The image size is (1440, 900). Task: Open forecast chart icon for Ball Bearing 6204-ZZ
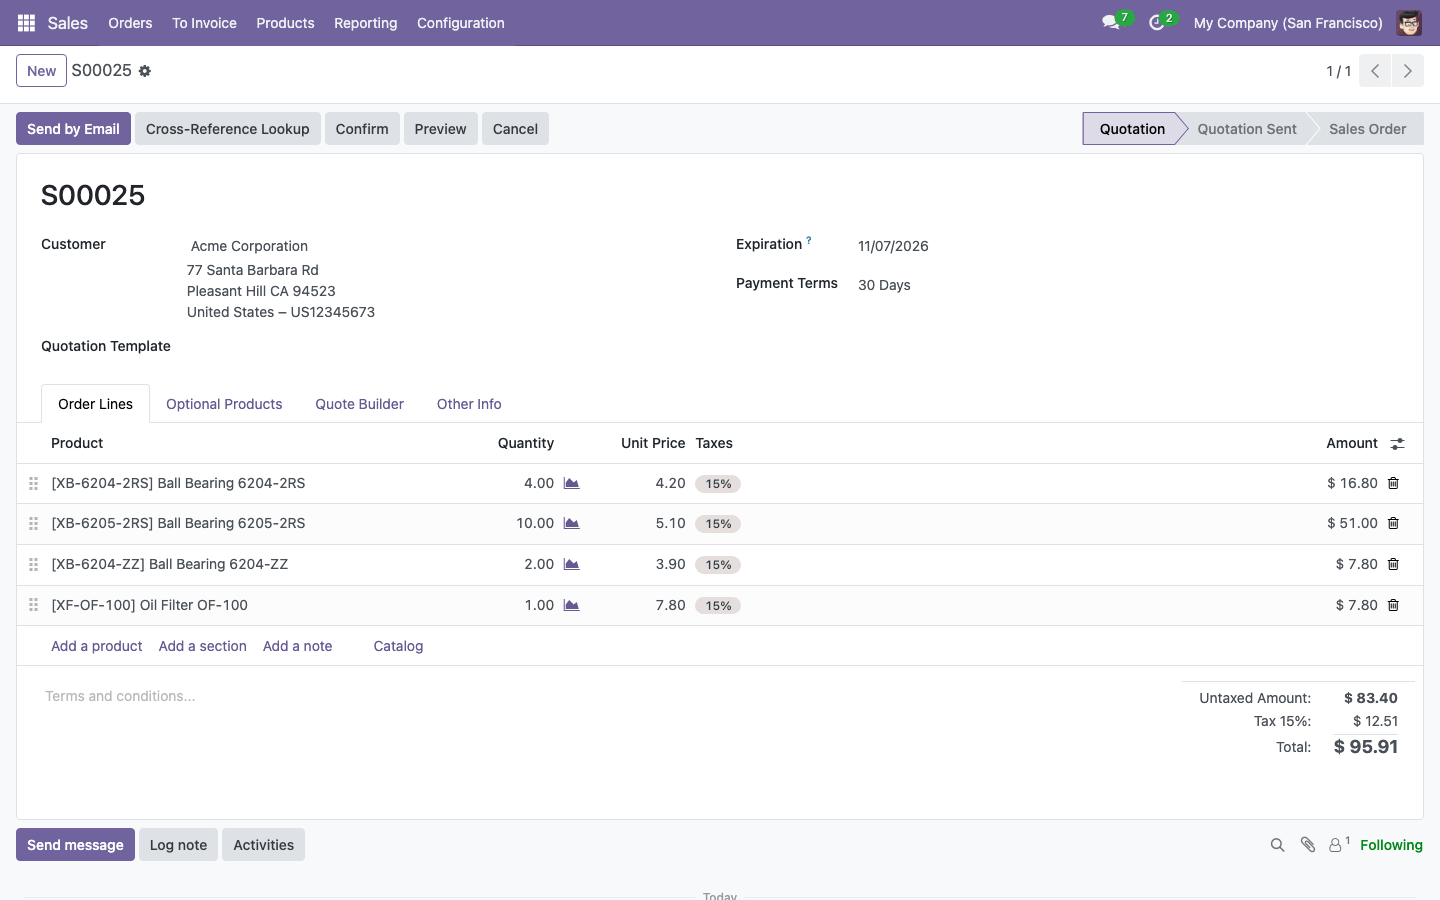[x=572, y=564]
